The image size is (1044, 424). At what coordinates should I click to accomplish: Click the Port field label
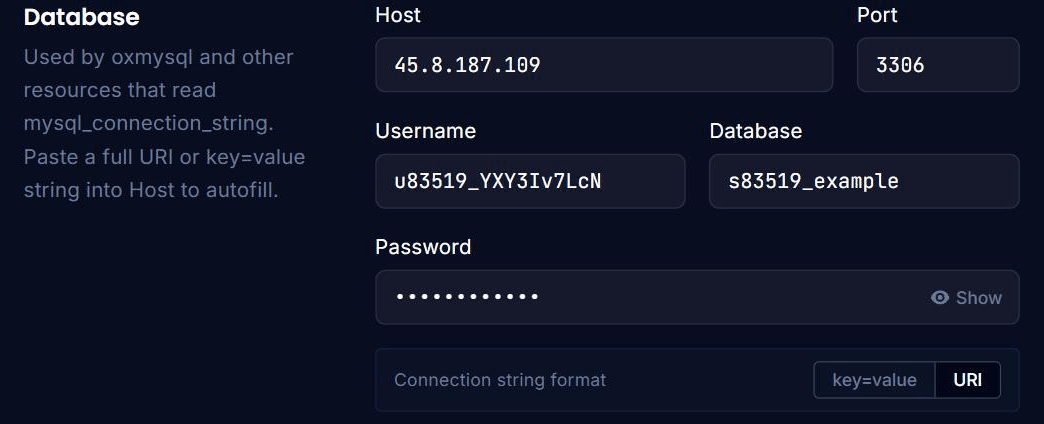[877, 15]
